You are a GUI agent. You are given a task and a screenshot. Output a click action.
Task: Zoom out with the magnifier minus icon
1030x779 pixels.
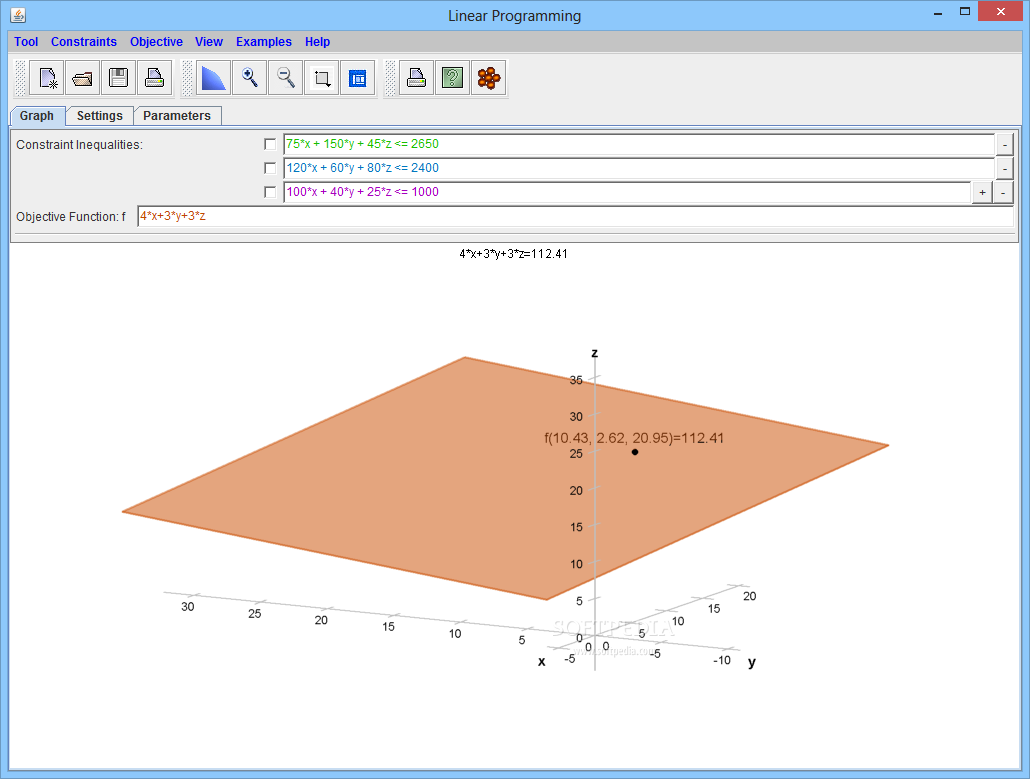click(x=286, y=78)
